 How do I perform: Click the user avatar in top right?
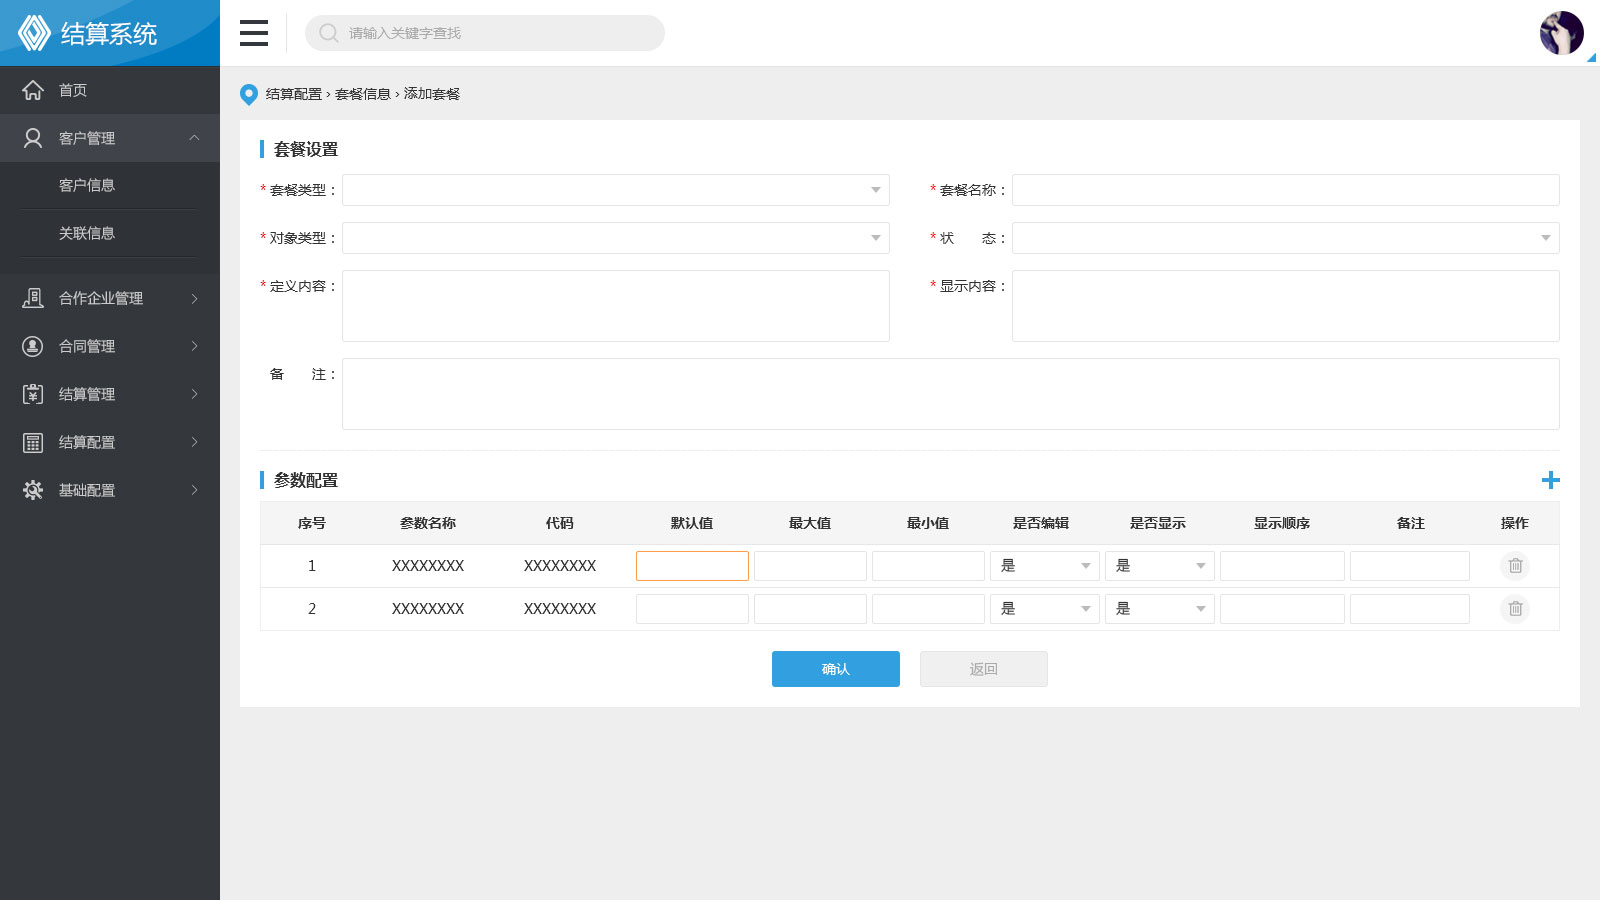[1561, 33]
